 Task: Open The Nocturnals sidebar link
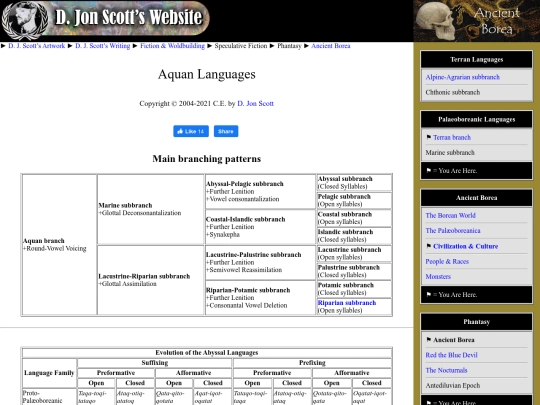pyautogui.click(x=446, y=370)
